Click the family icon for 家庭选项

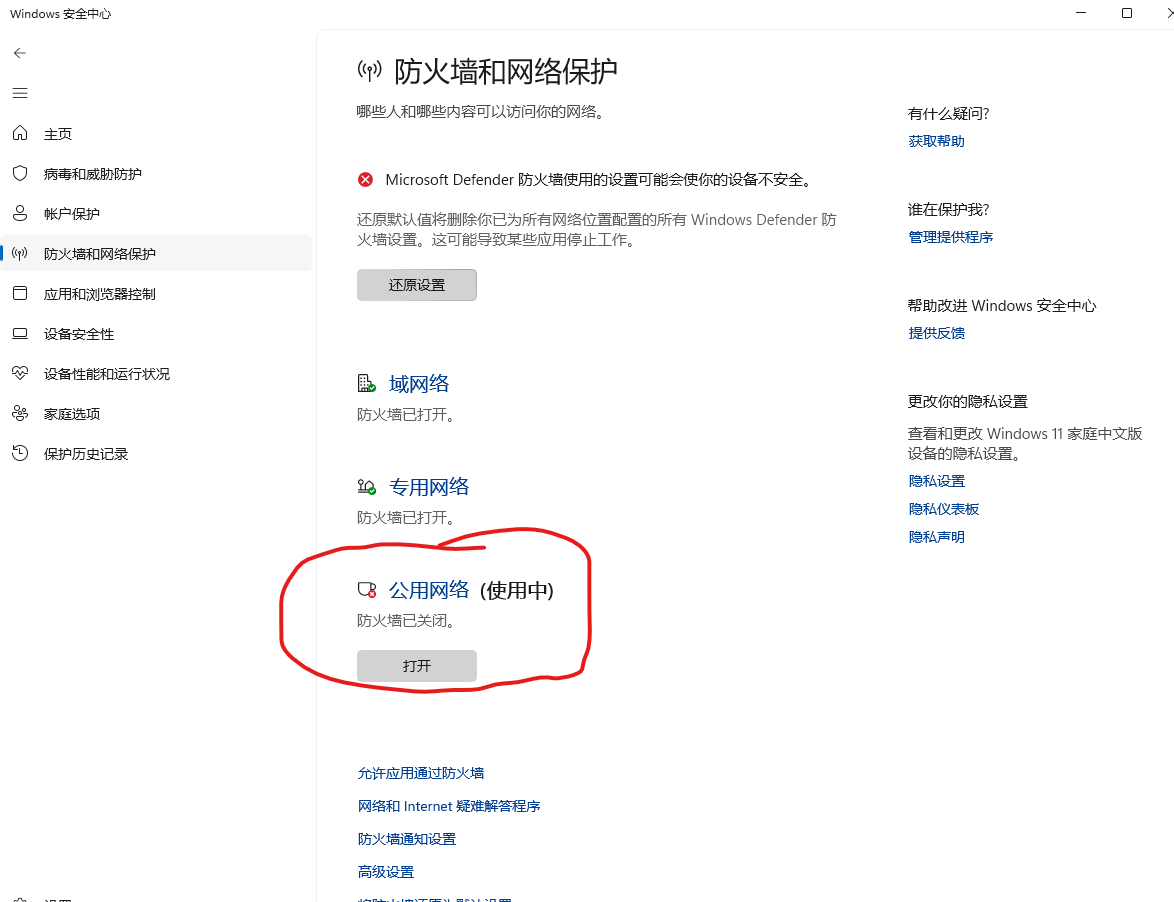pyautogui.click(x=20, y=413)
